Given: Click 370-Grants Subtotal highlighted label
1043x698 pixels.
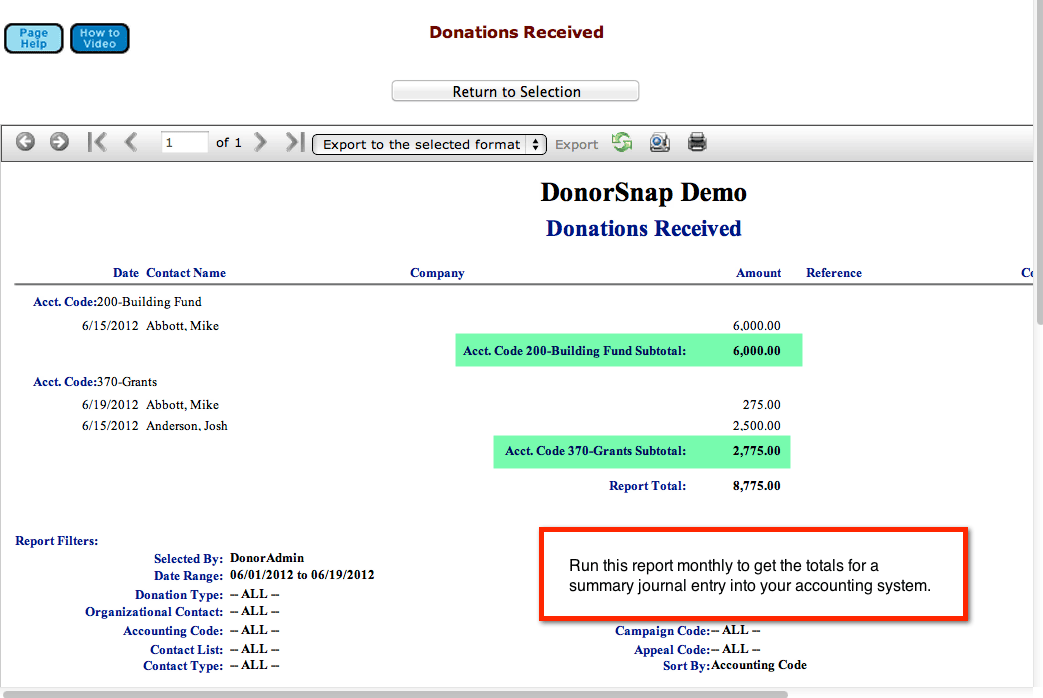Looking at the screenshot, I should 595,451.
